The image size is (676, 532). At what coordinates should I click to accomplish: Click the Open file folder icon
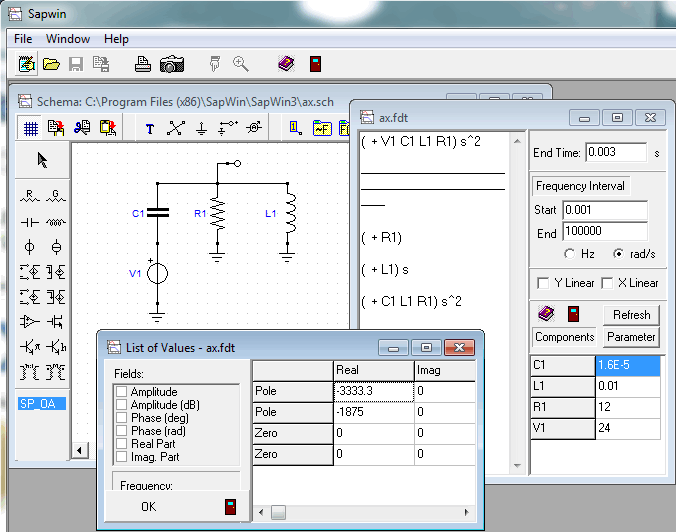51,64
